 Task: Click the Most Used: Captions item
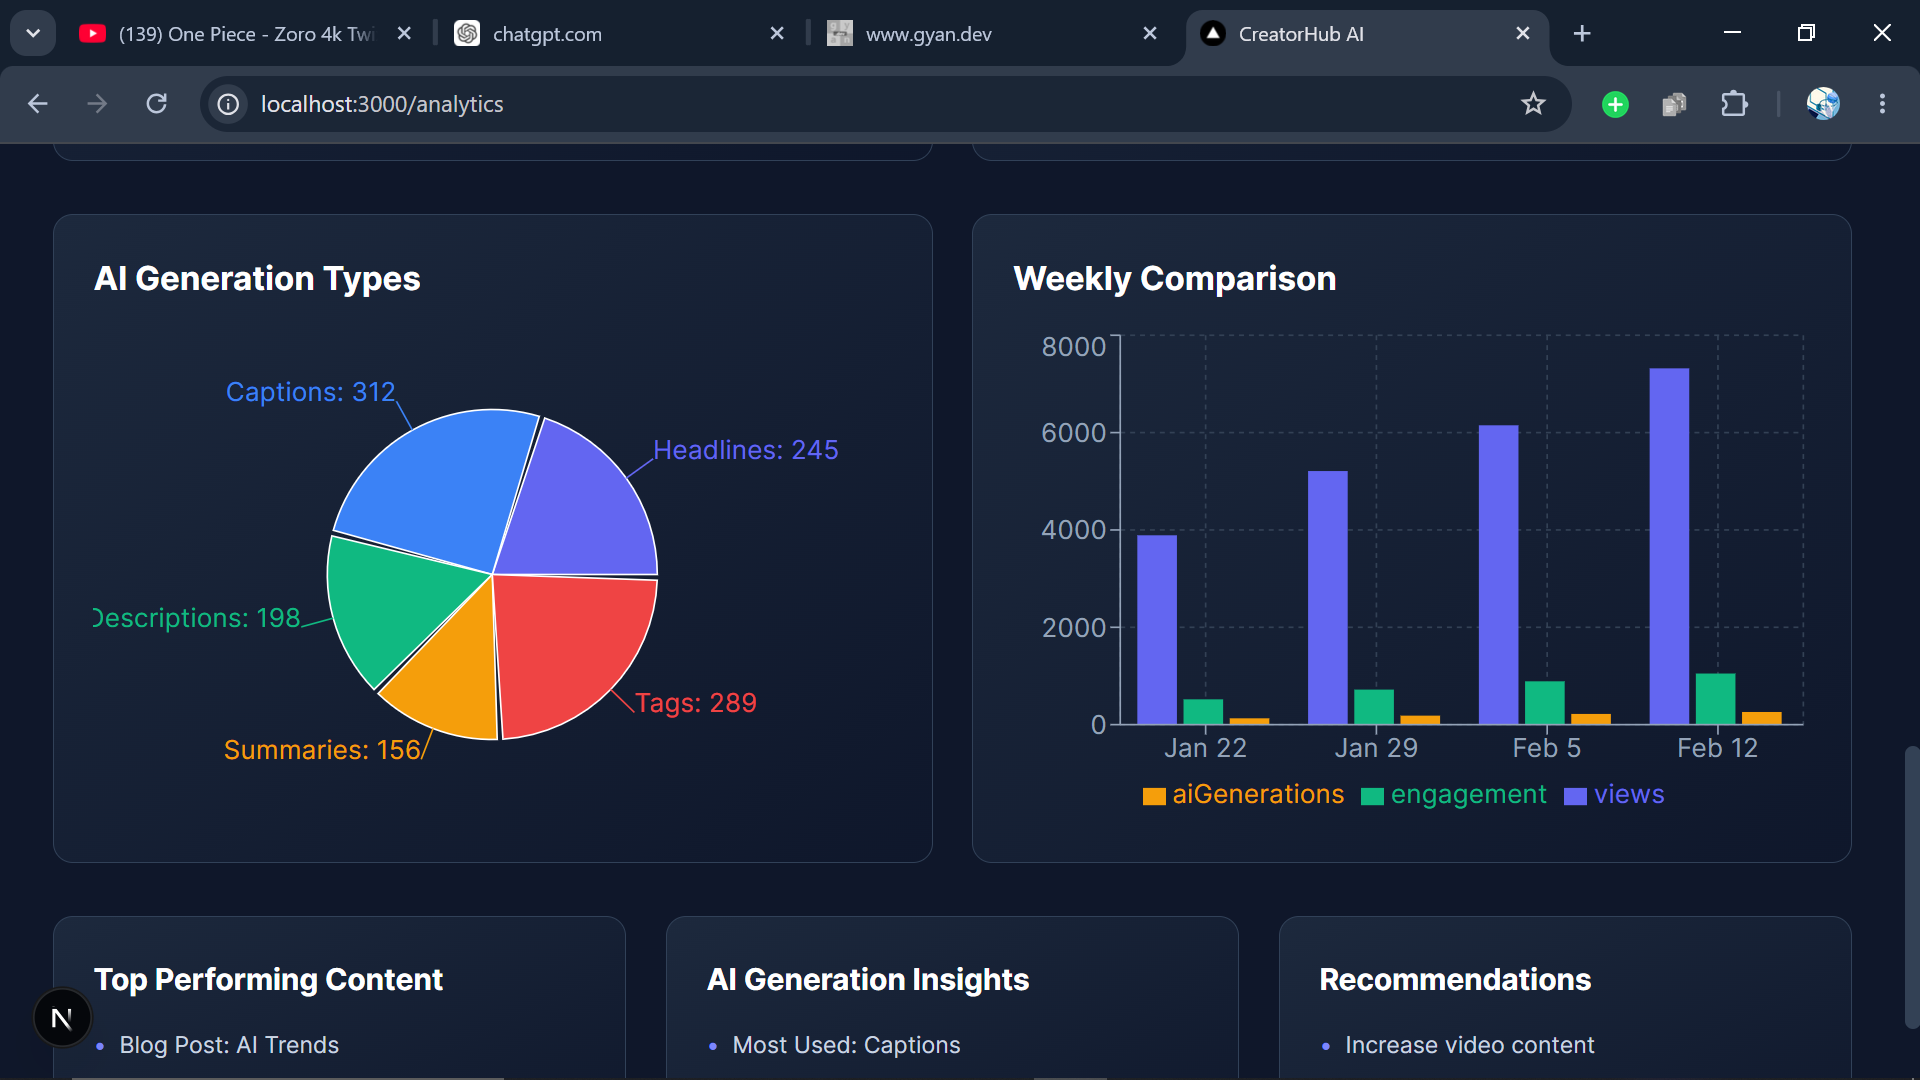click(846, 1045)
